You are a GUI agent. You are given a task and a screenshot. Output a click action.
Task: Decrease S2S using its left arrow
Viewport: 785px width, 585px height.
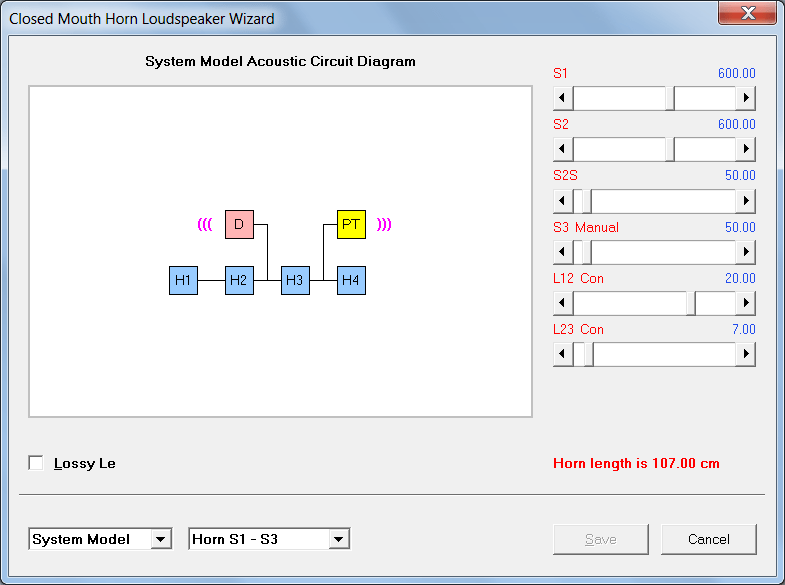pos(563,201)
